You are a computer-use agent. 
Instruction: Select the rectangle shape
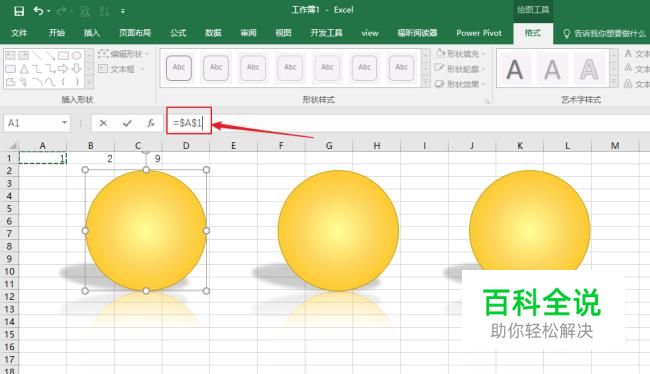click(63, 55)
